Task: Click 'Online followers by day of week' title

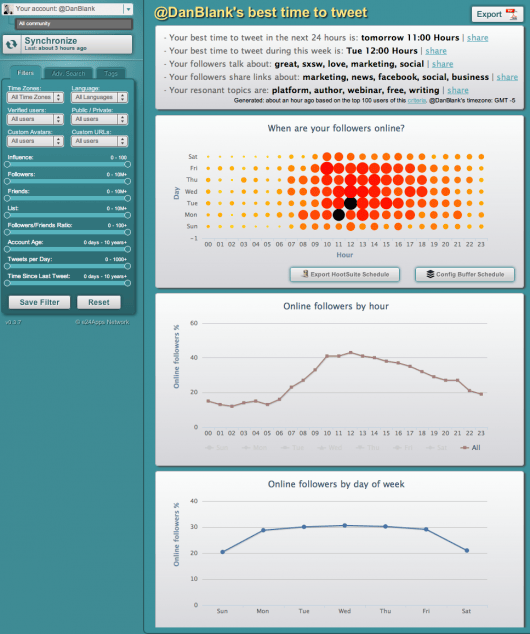Action: coord(336,484)
